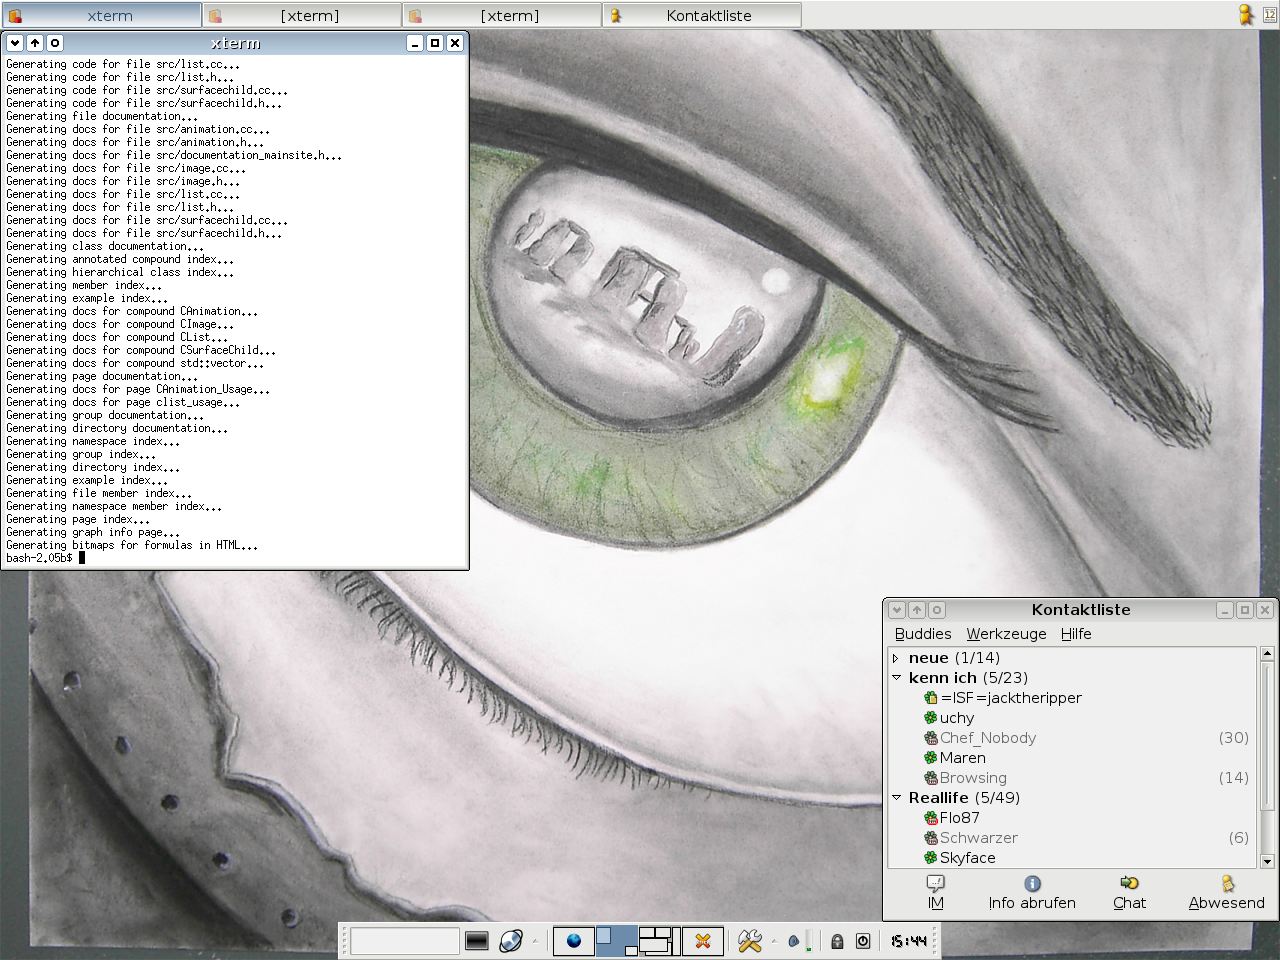The height and width of the screenshot is (960, 1280).
Task: Click the wrench and hammer settings icon
Action: click(750, 941)
